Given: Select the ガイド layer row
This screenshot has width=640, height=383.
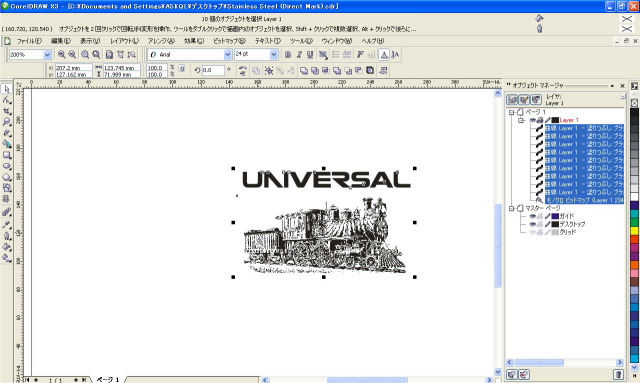Looking at the screenshot, I should click(x=567, y=216).
